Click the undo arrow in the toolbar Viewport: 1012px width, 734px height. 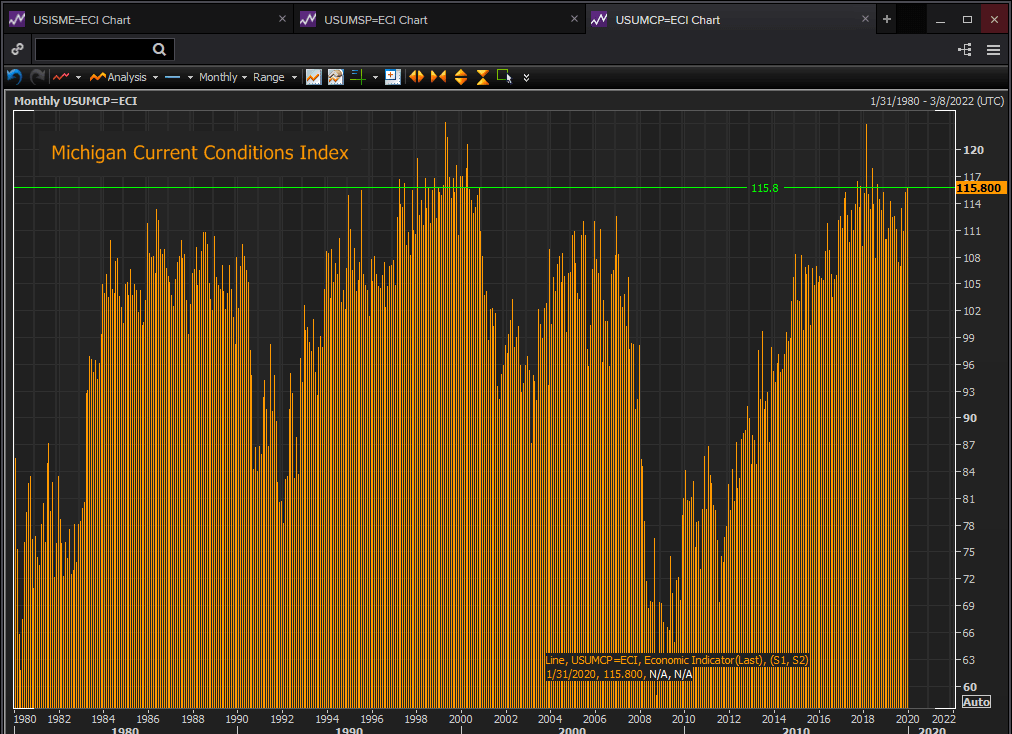coord(14,77)
